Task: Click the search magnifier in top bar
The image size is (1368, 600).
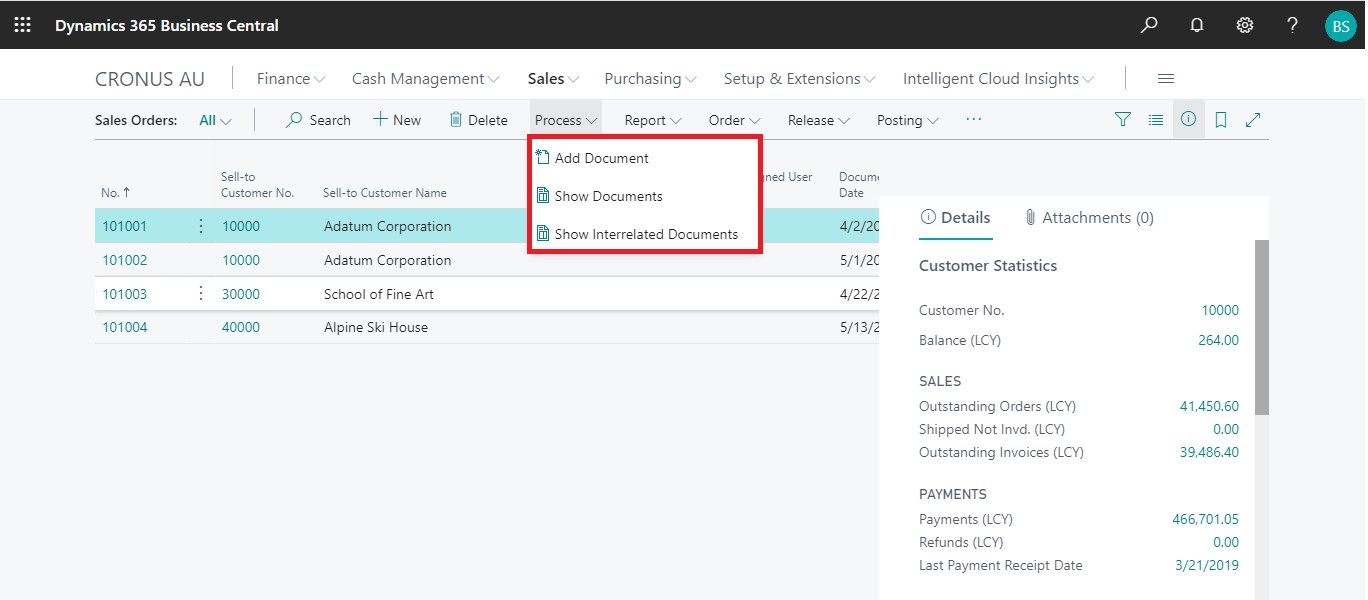Action: (x=1149, y=25)
